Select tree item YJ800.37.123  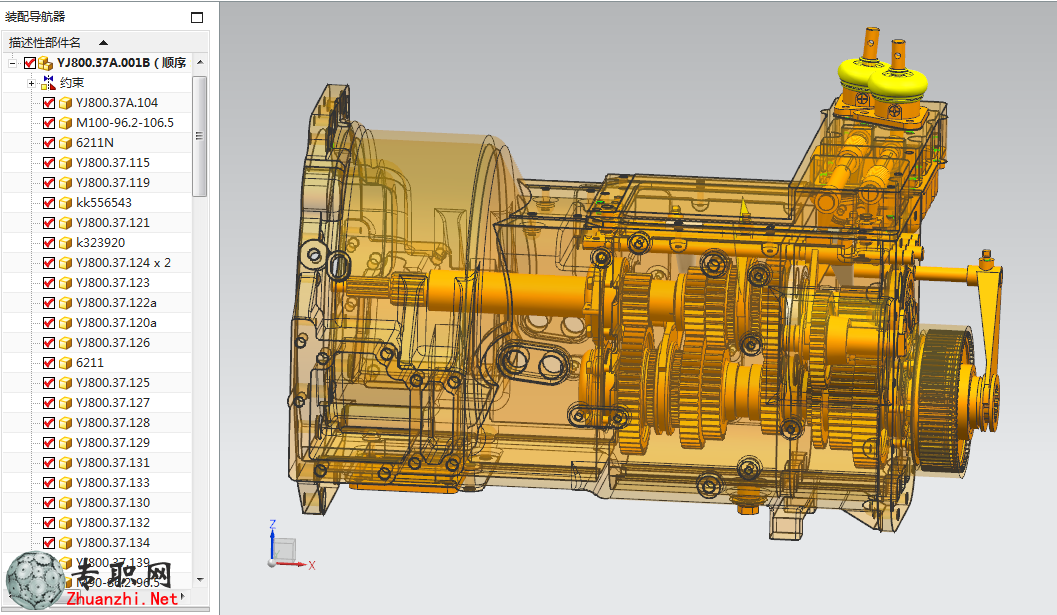98,283
